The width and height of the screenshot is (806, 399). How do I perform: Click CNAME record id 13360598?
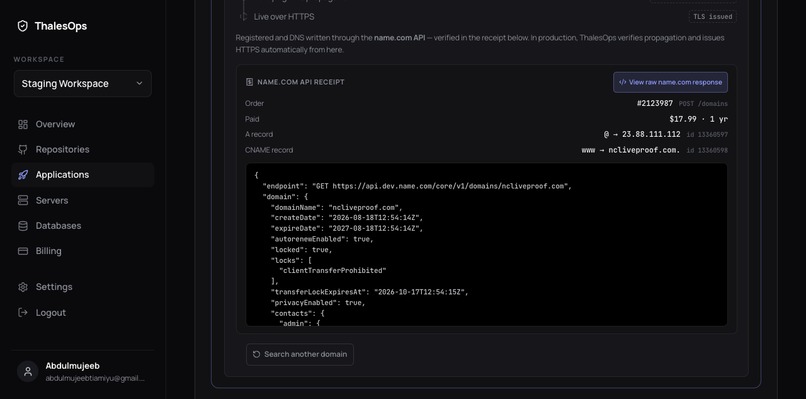click(707, 151)
